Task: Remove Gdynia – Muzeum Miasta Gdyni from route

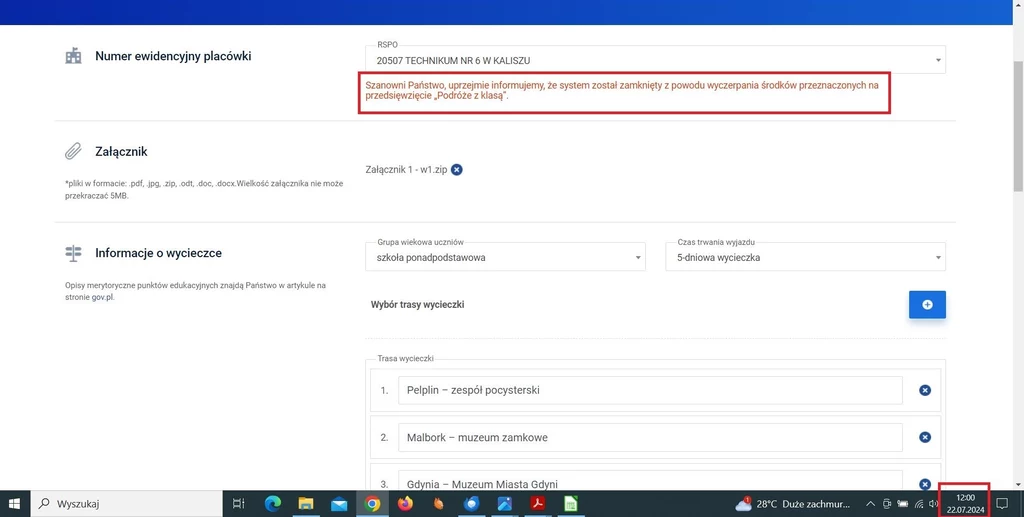Action: point(925,484)
